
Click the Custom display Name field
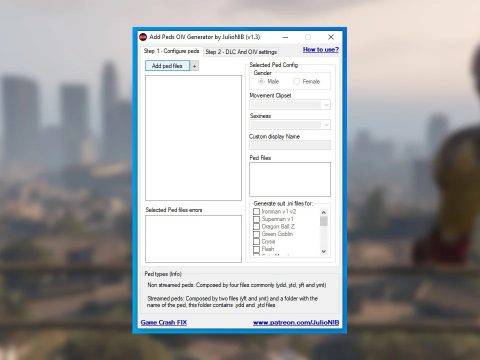[x=290, y=145]
